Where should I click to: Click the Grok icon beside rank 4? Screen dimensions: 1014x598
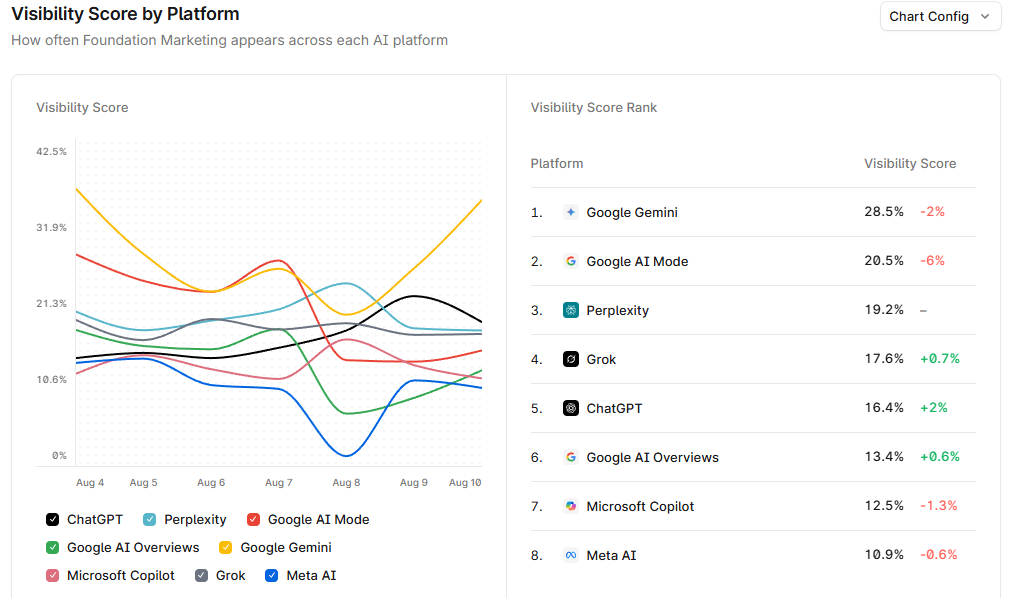570,359
